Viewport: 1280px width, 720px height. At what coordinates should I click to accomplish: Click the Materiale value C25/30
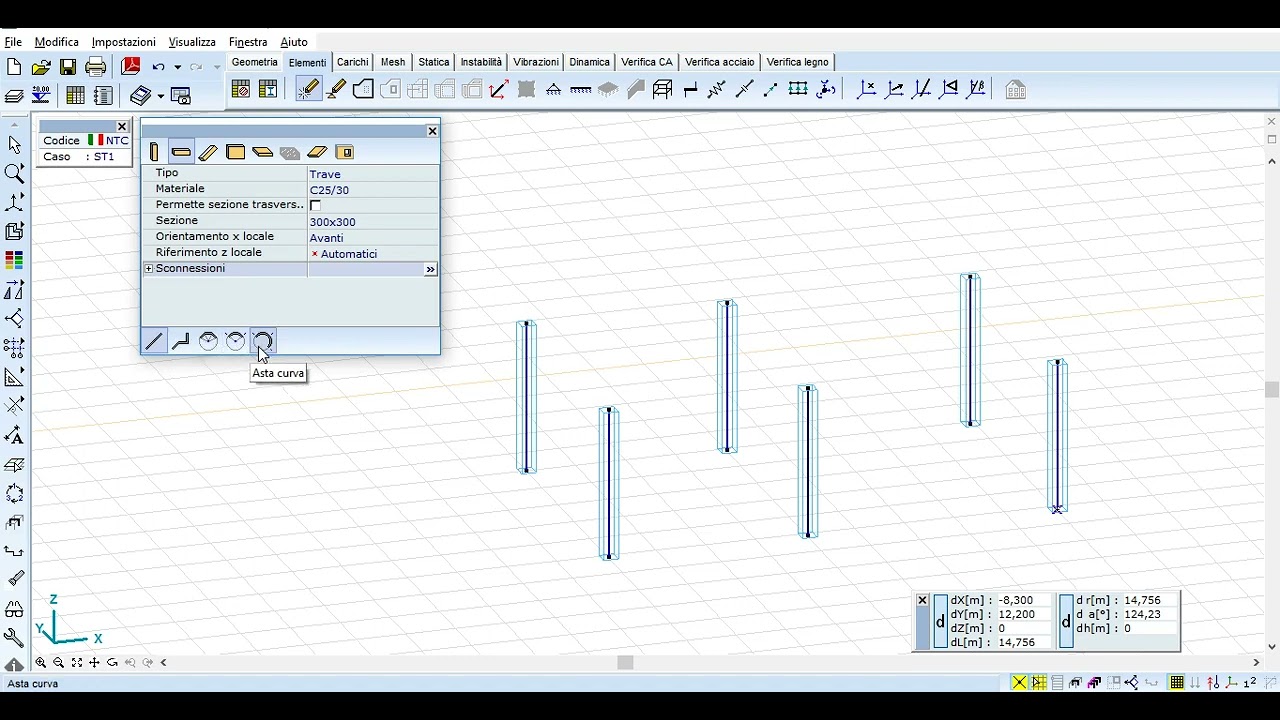(329, 190)
